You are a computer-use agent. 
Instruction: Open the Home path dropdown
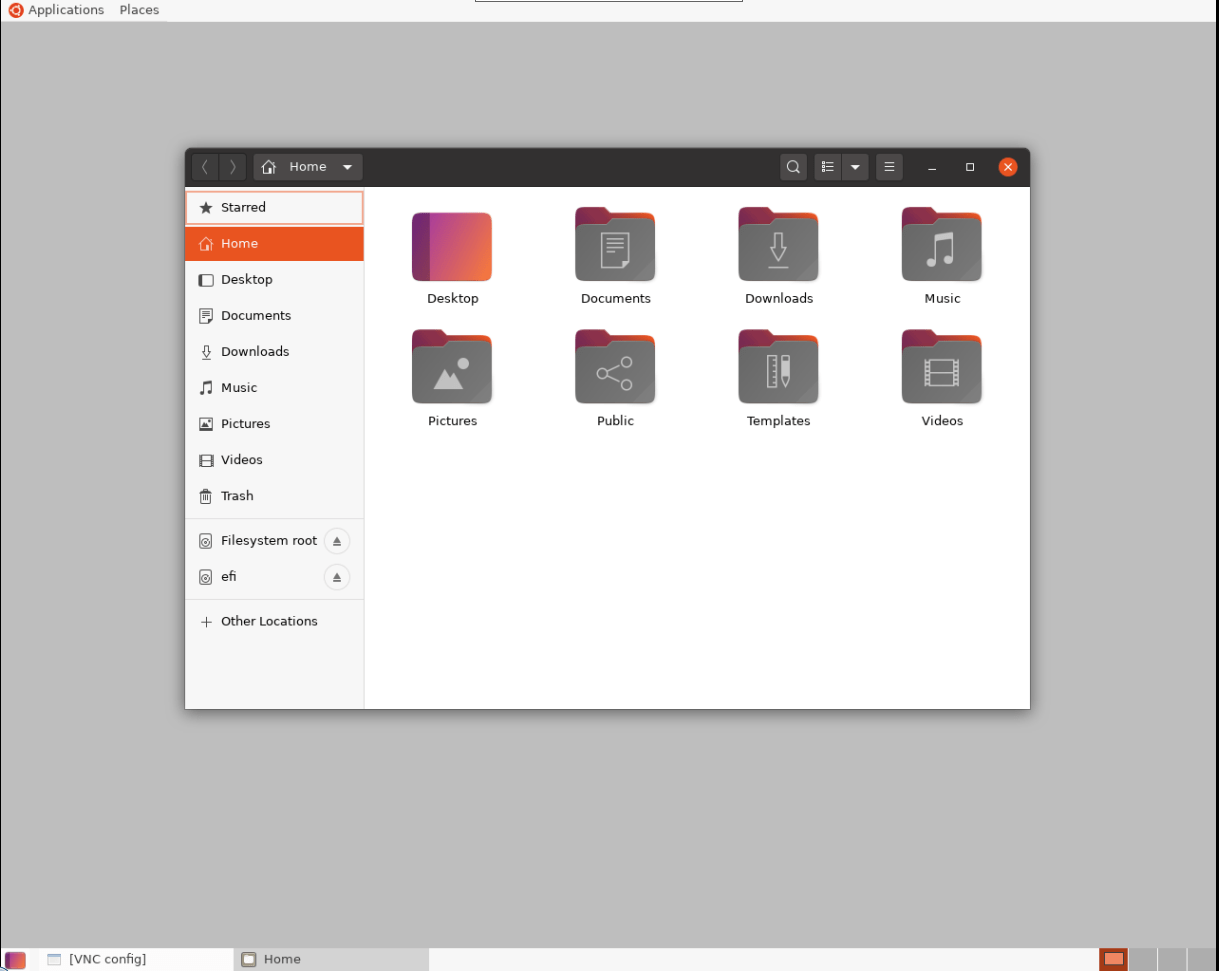[347, 167]
